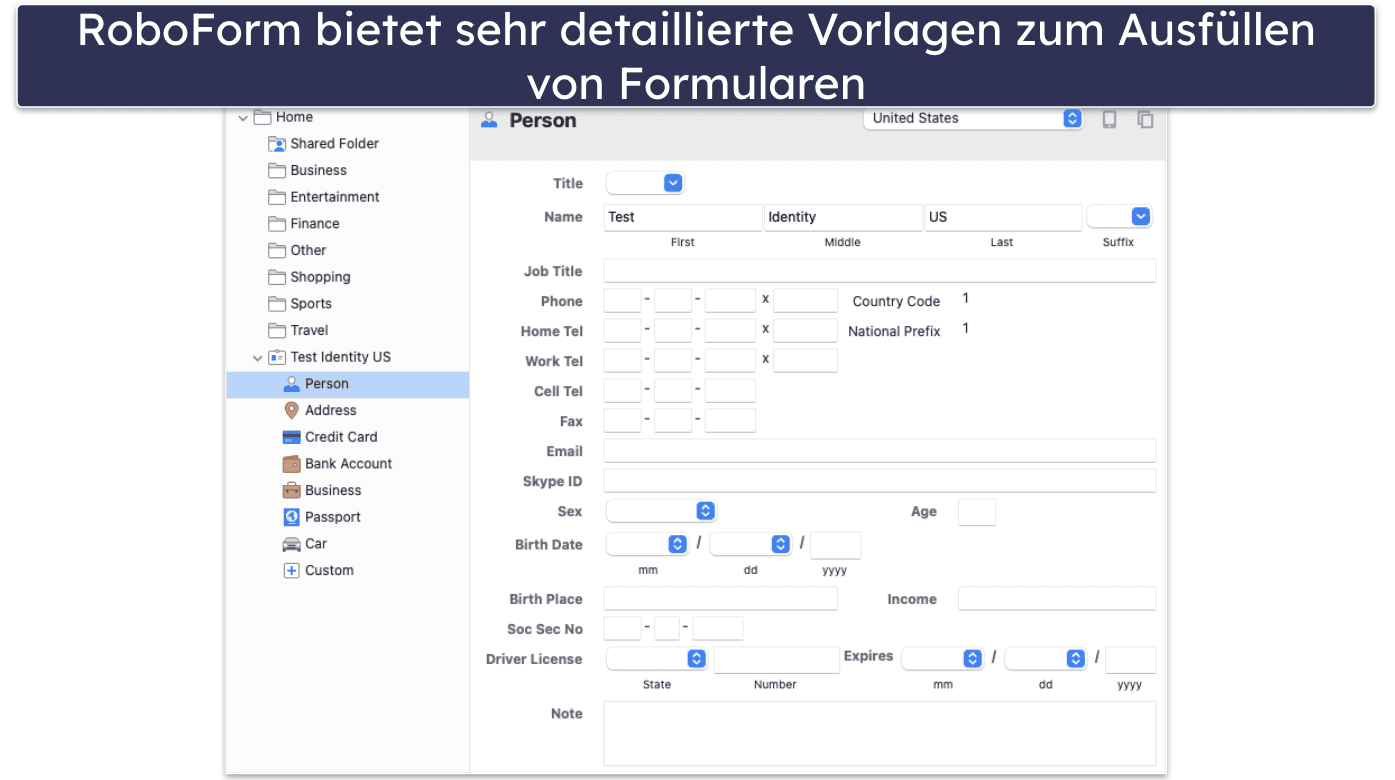Screen dimensions: 1395x780
Task: Click the Income field
Action: tap(1057, 599)
